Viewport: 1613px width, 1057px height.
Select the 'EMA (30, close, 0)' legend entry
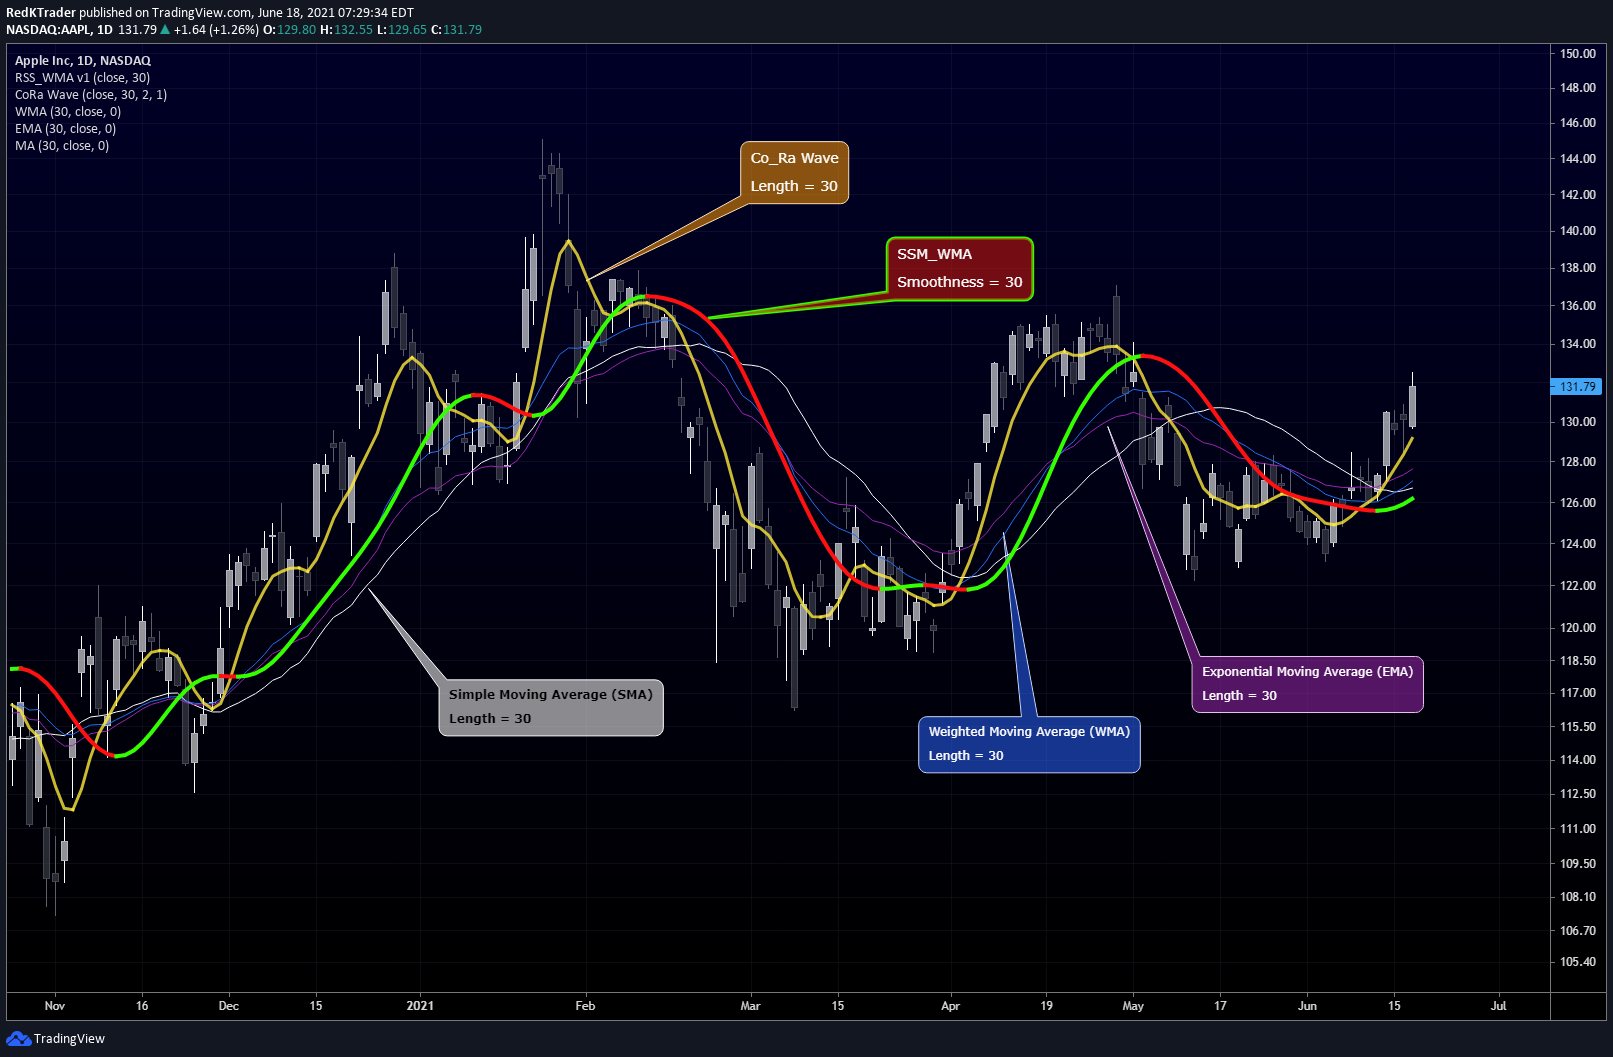point(65,129)
